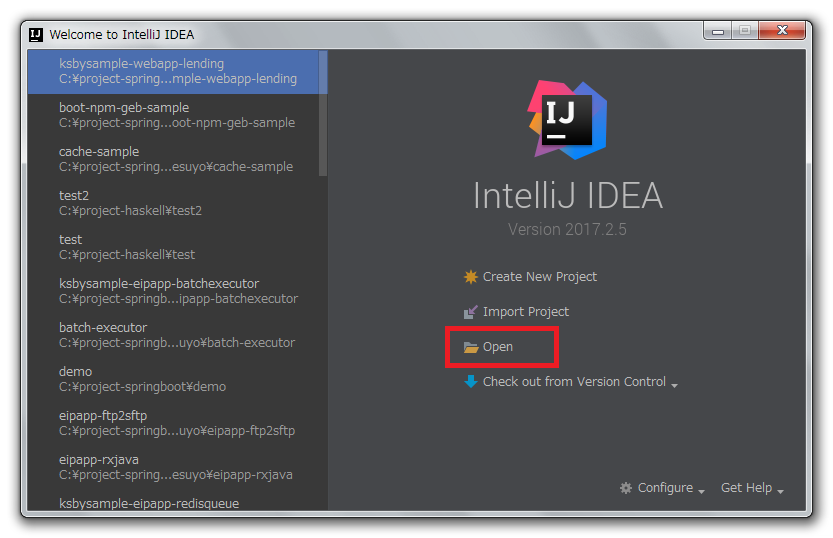Maximize the Welcome window

(x=745, y=30)
